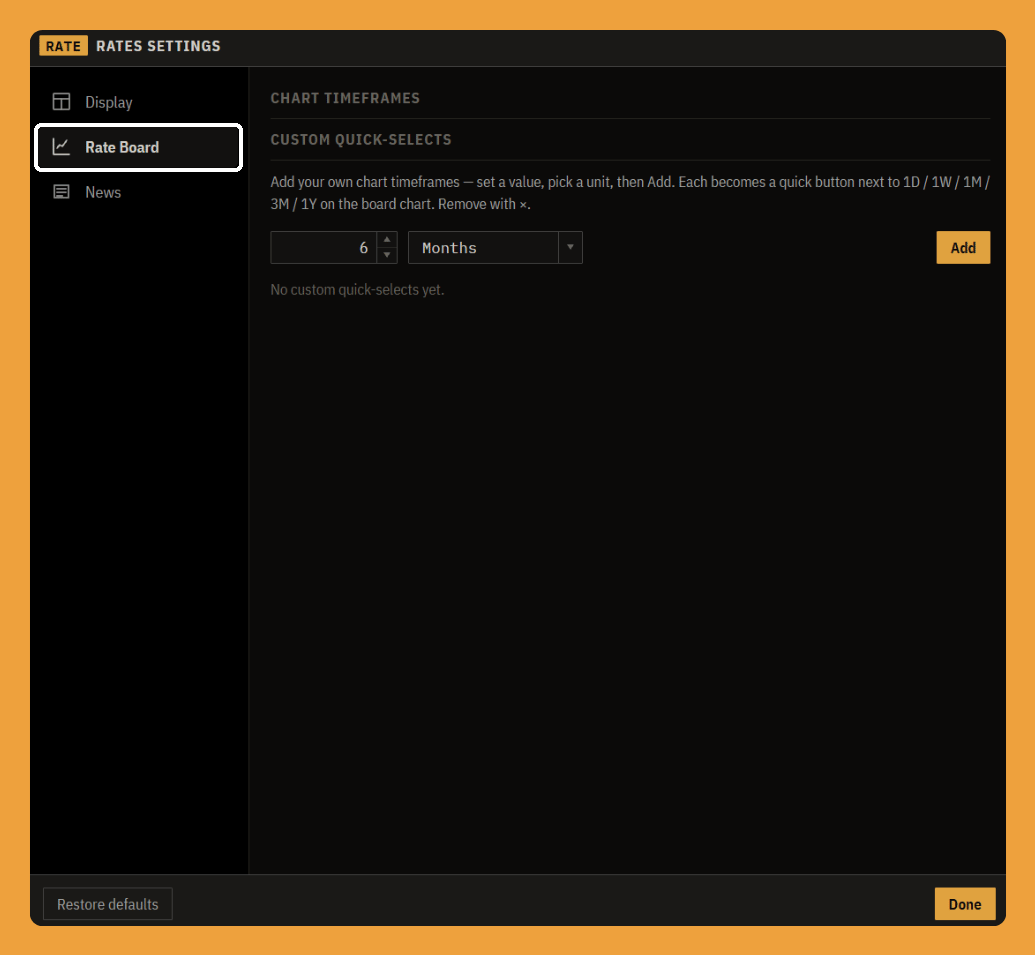
Task: Select the Rate Board sidebar item
Action: click(x=139, y=147)
